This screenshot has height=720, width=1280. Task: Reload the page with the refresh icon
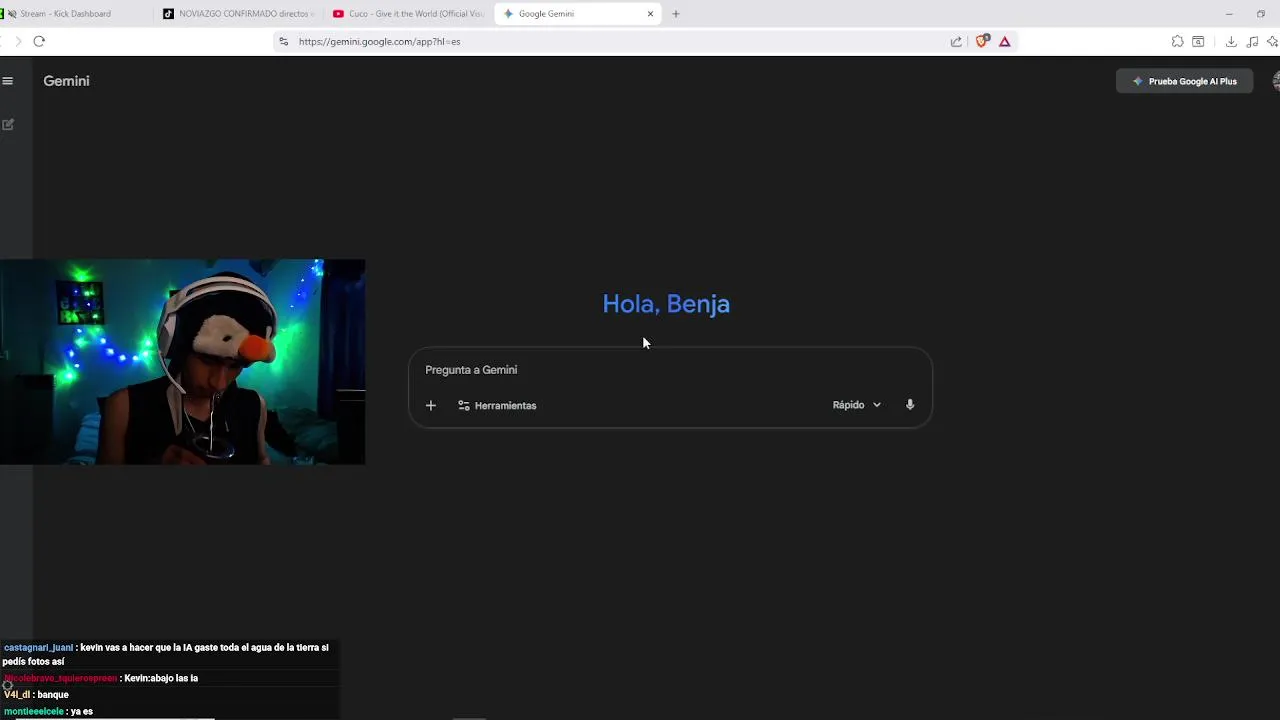point(39,41)
